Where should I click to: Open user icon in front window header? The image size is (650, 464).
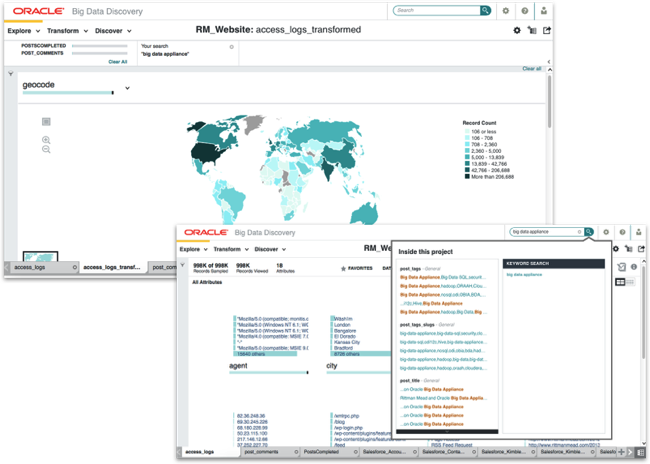click(639, 232)
